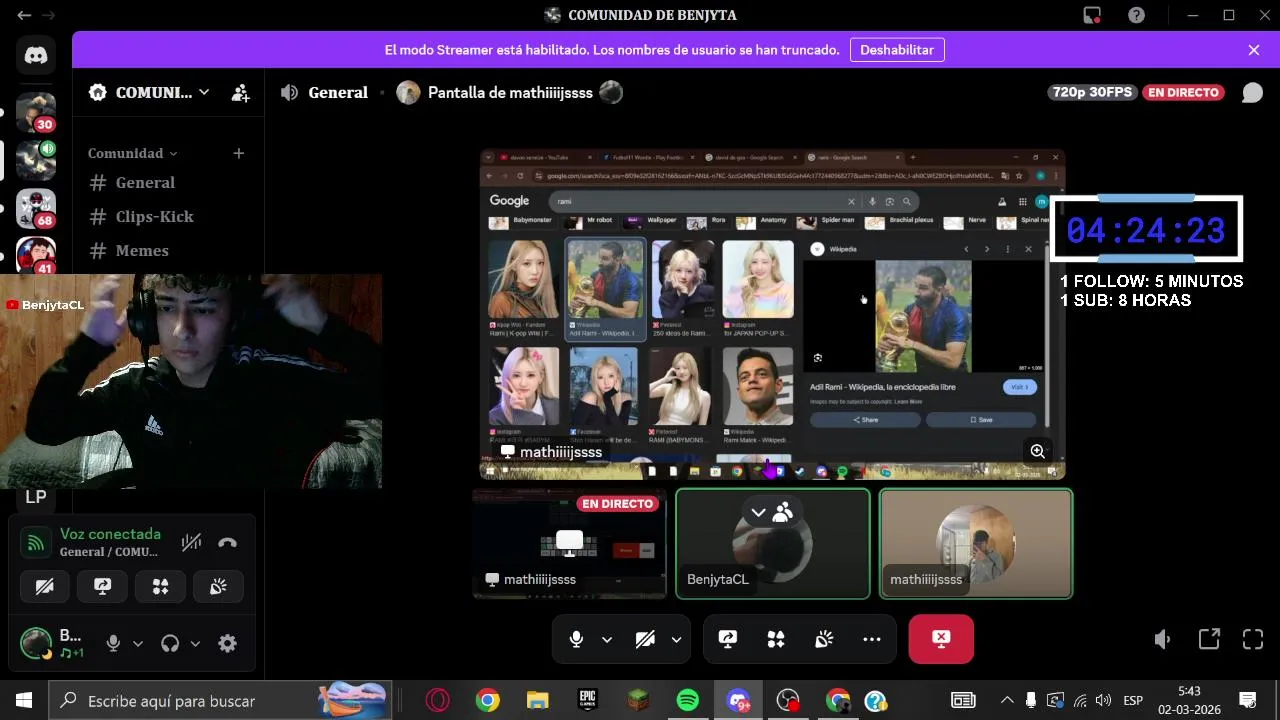
Task: Add a channel to Comunidad category
Action: tap(238, 153)
